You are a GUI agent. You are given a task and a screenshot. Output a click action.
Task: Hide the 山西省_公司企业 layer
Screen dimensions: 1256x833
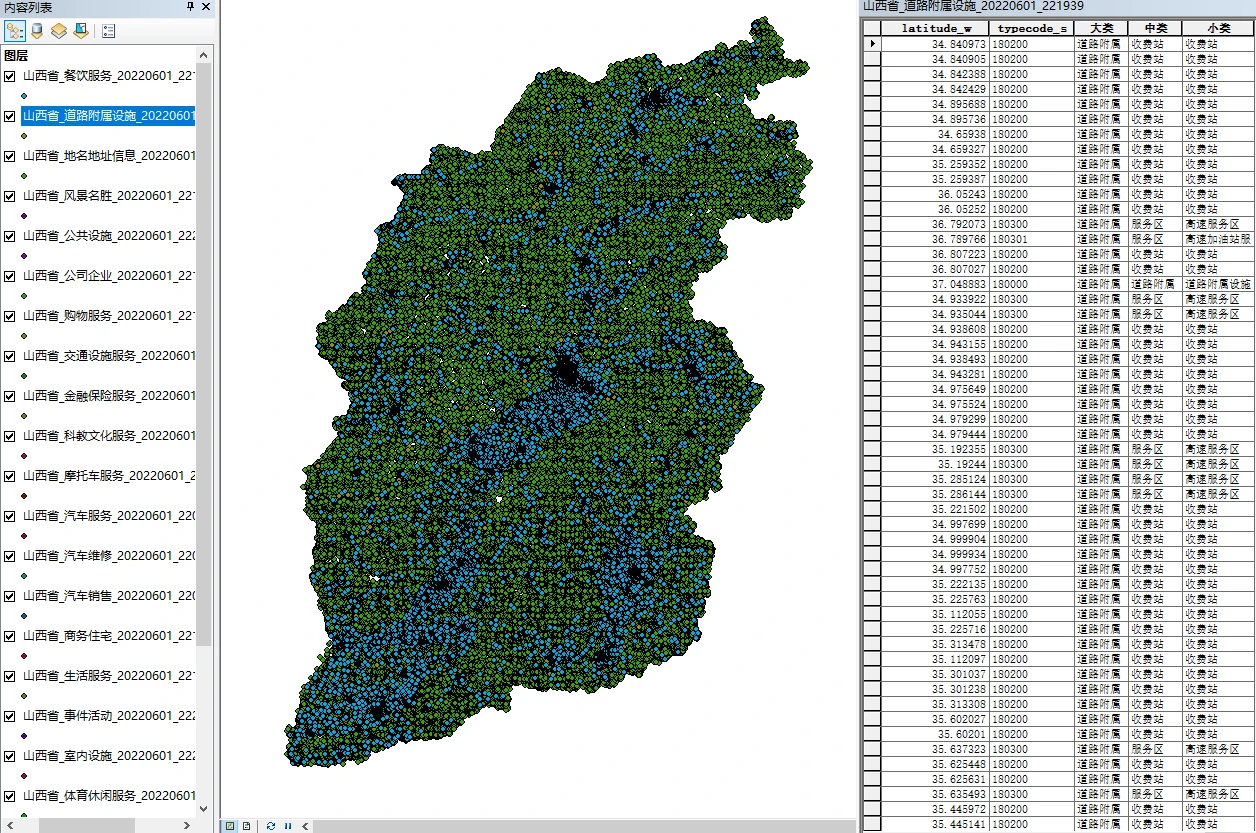[x=10, y=276]
